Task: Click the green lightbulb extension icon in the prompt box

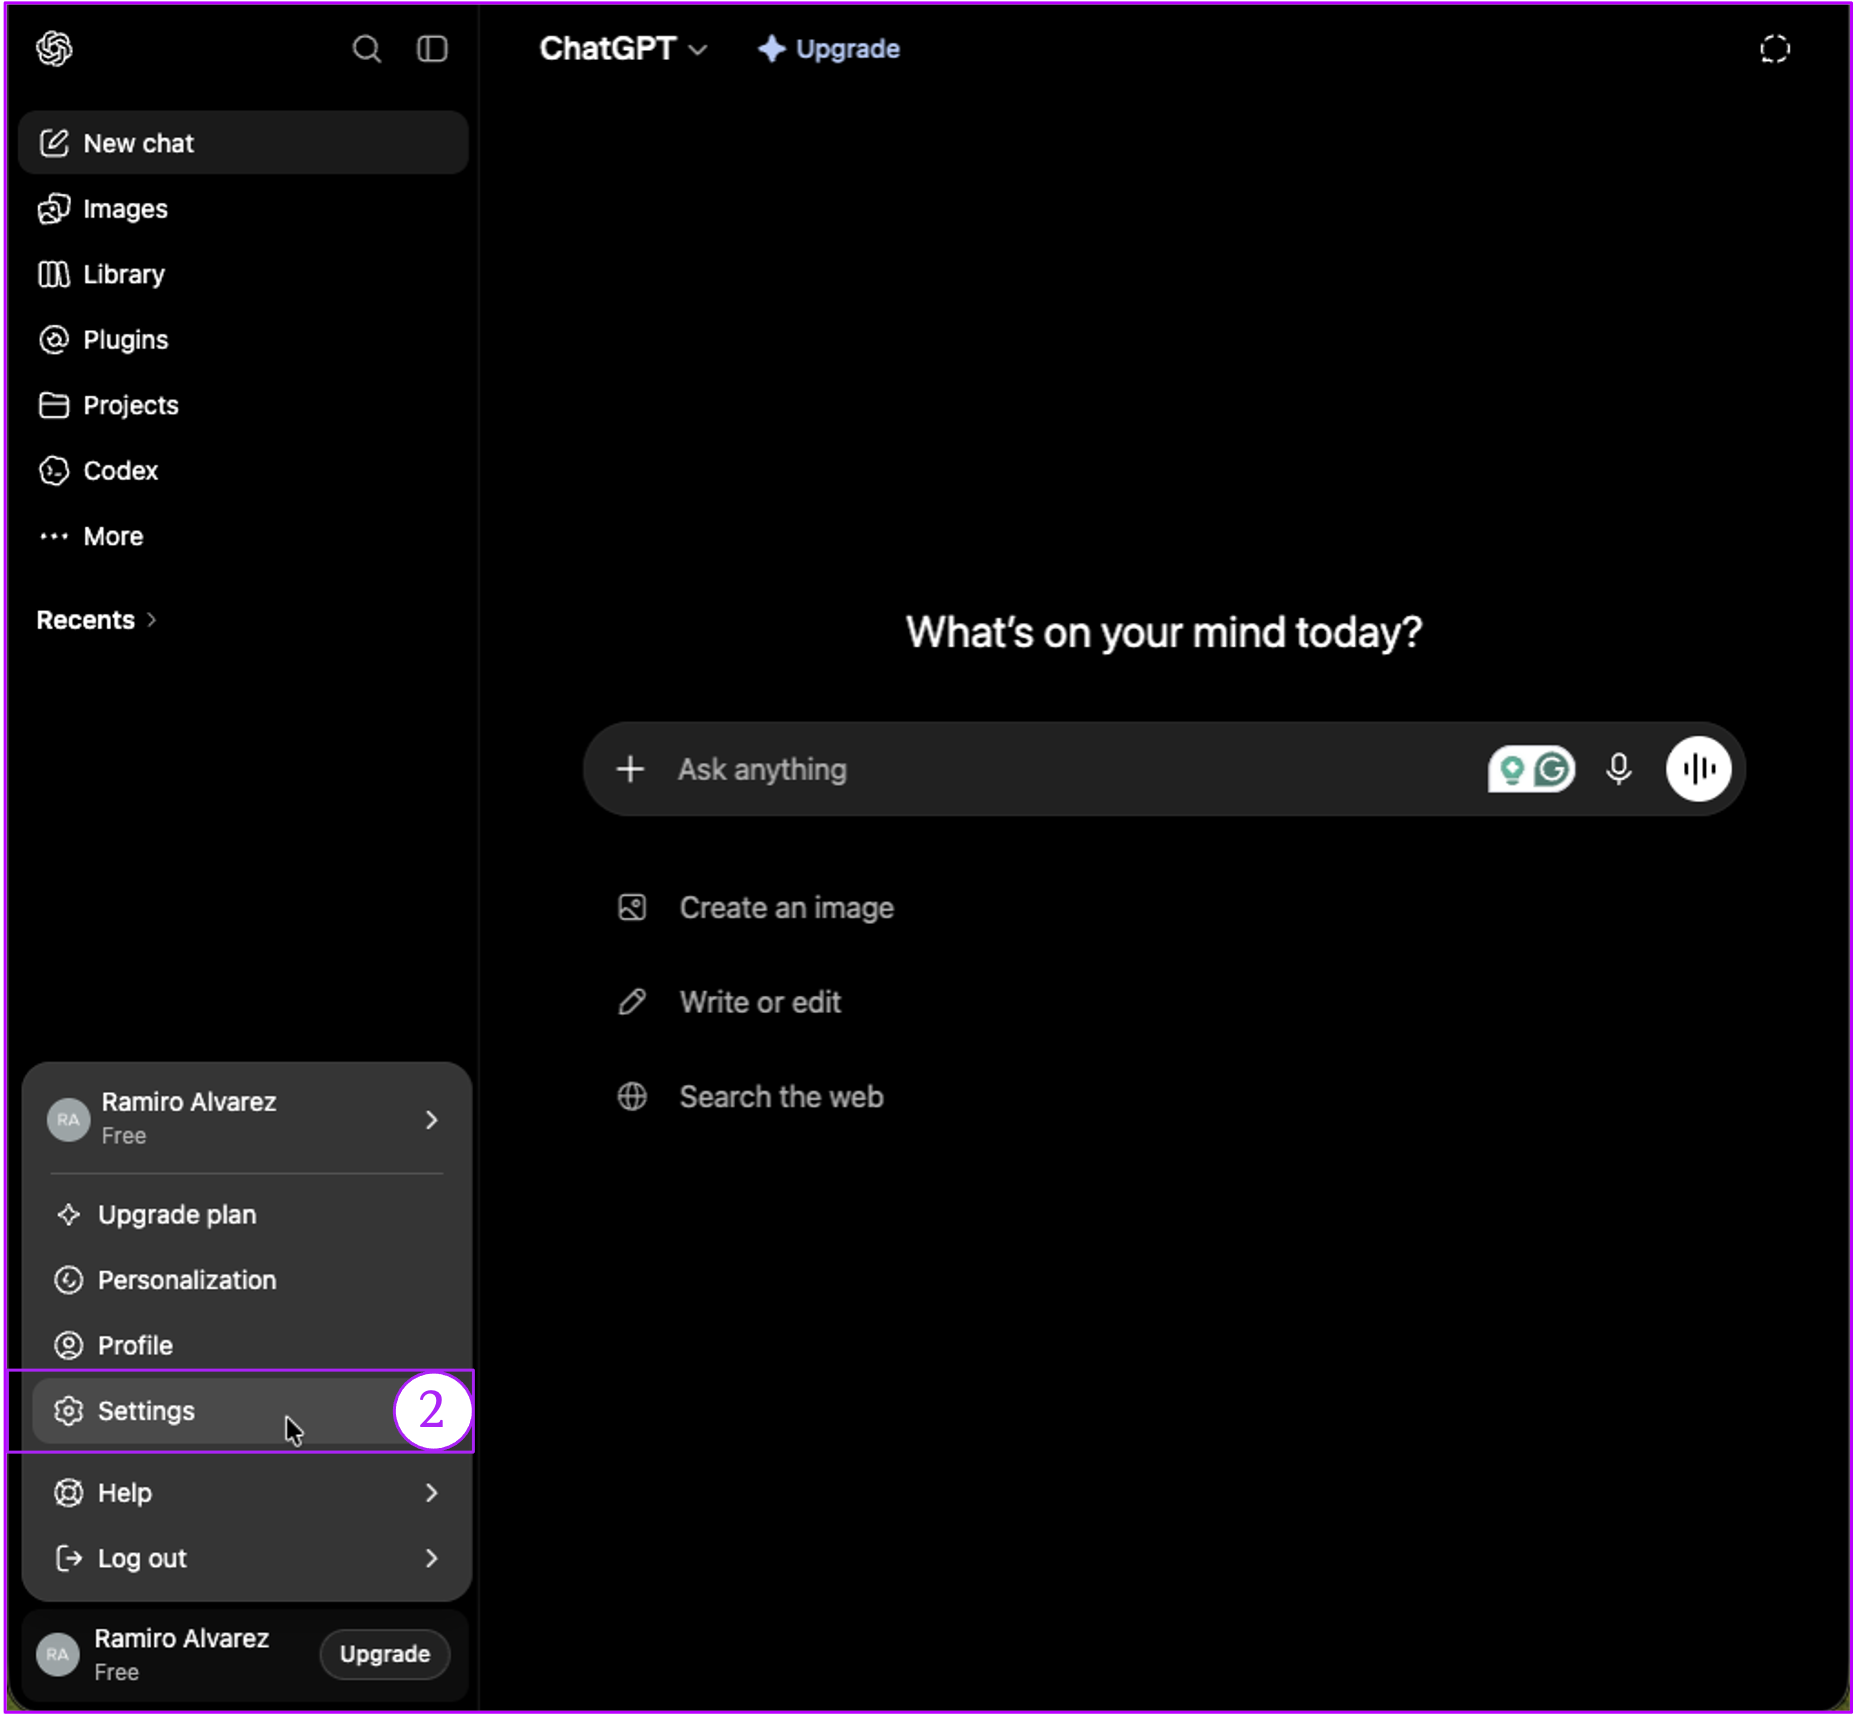Action: pyautogui.click(x=1512, y=769)
